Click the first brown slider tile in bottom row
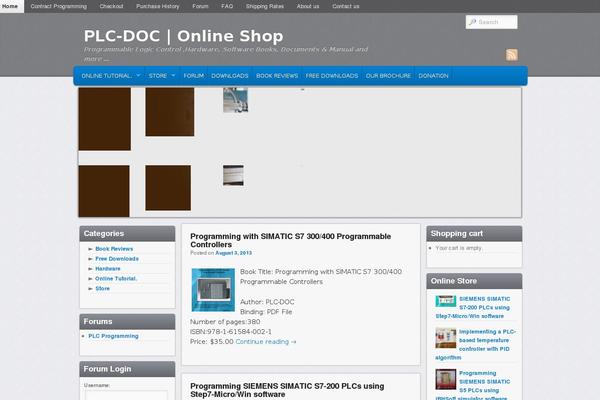The width and height of the screenshot is (600, 400). (104, 191)
